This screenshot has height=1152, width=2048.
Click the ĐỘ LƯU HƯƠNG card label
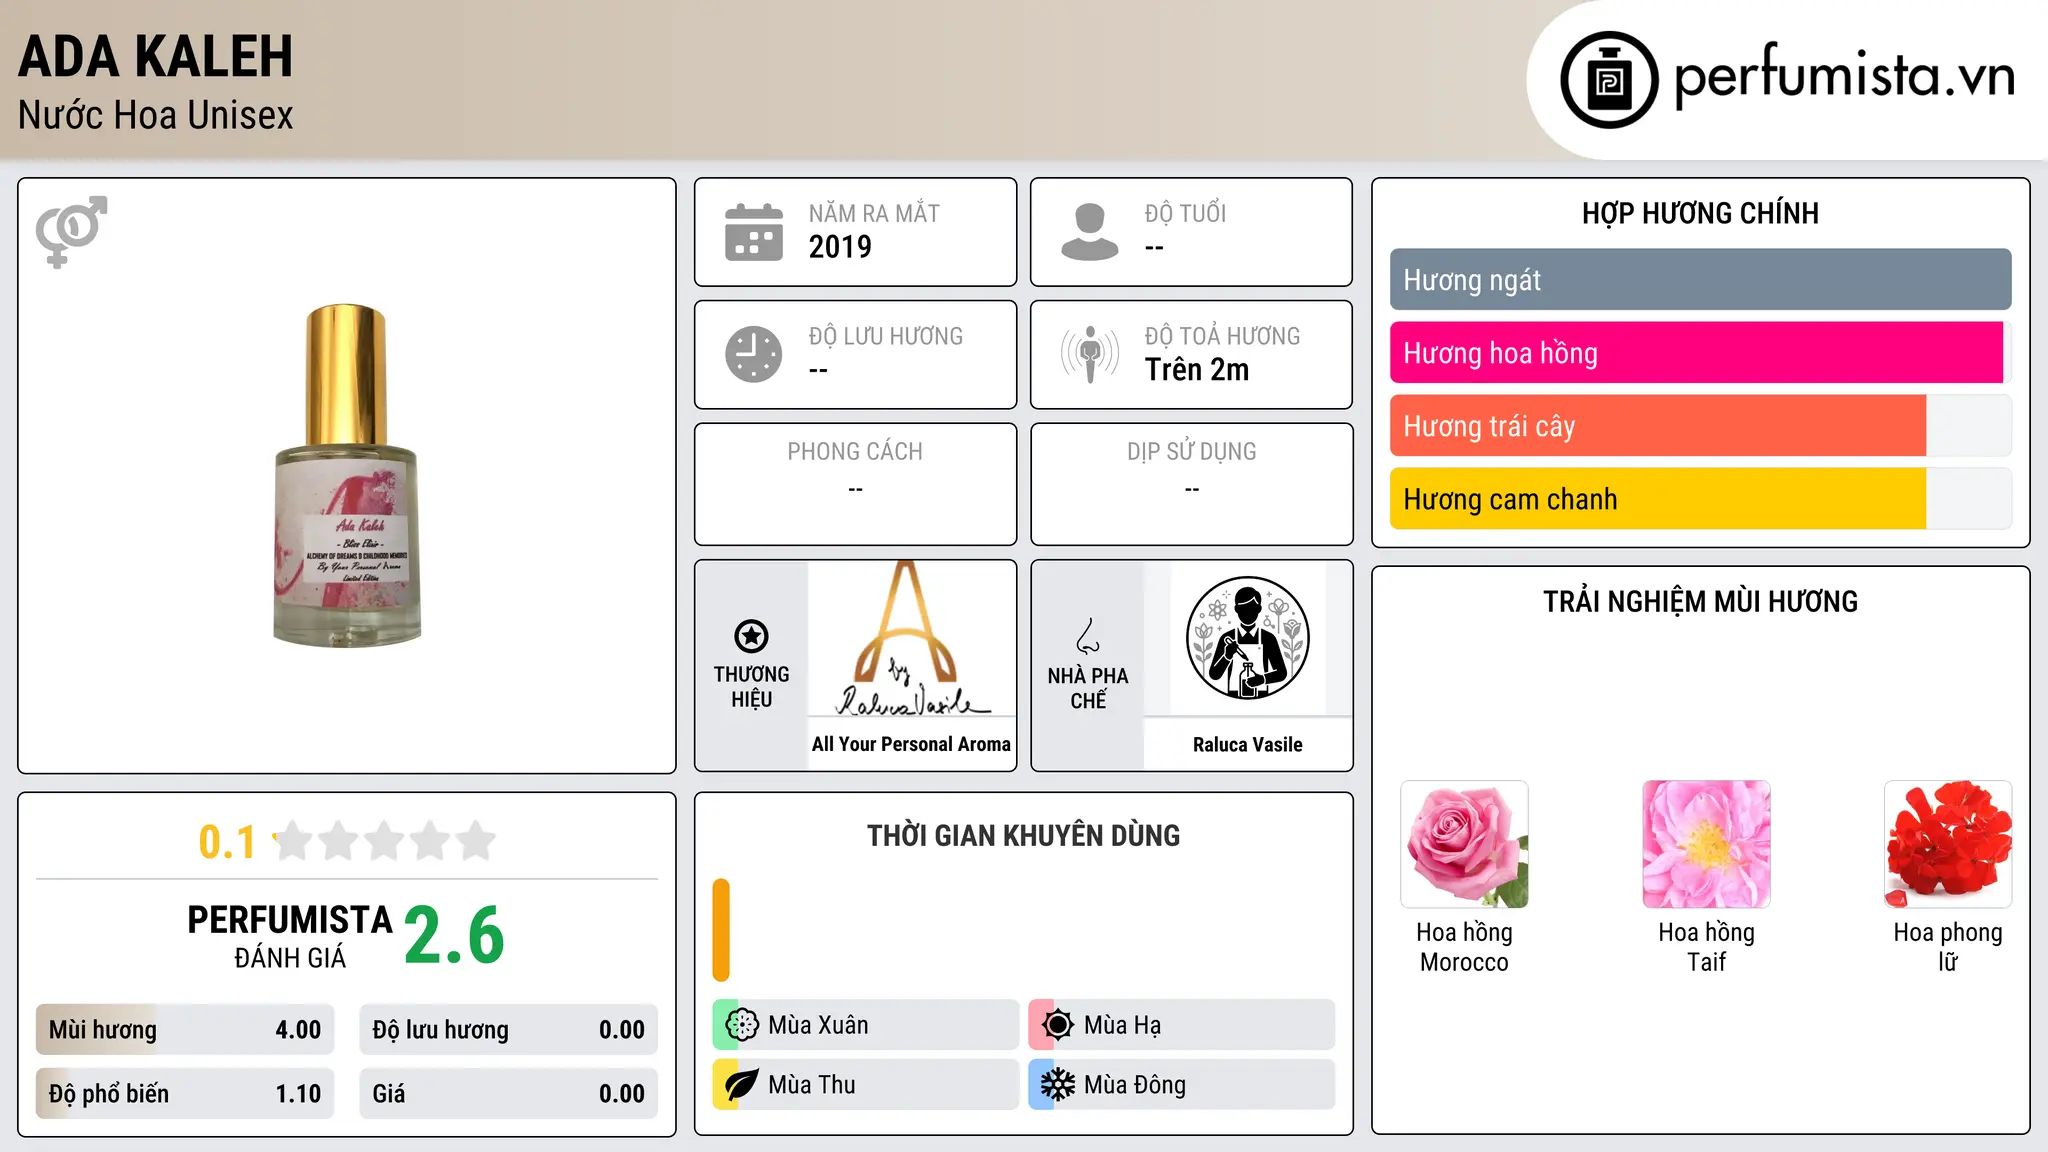tap(886, 336)
